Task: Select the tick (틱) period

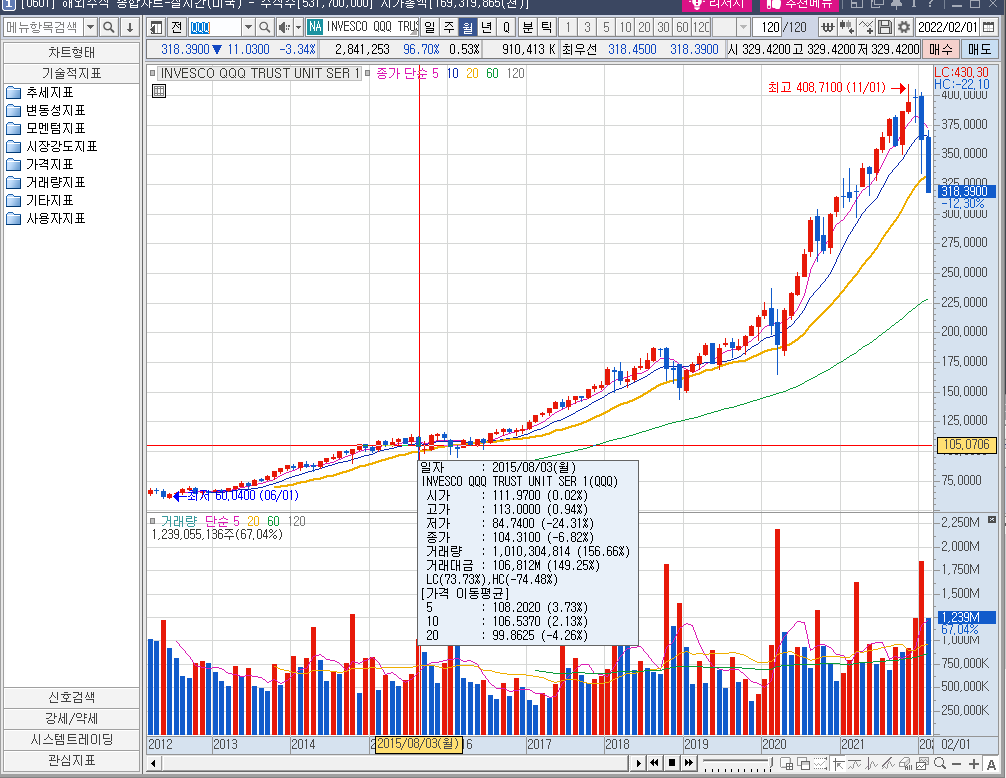Action: [x=547, y=28]
